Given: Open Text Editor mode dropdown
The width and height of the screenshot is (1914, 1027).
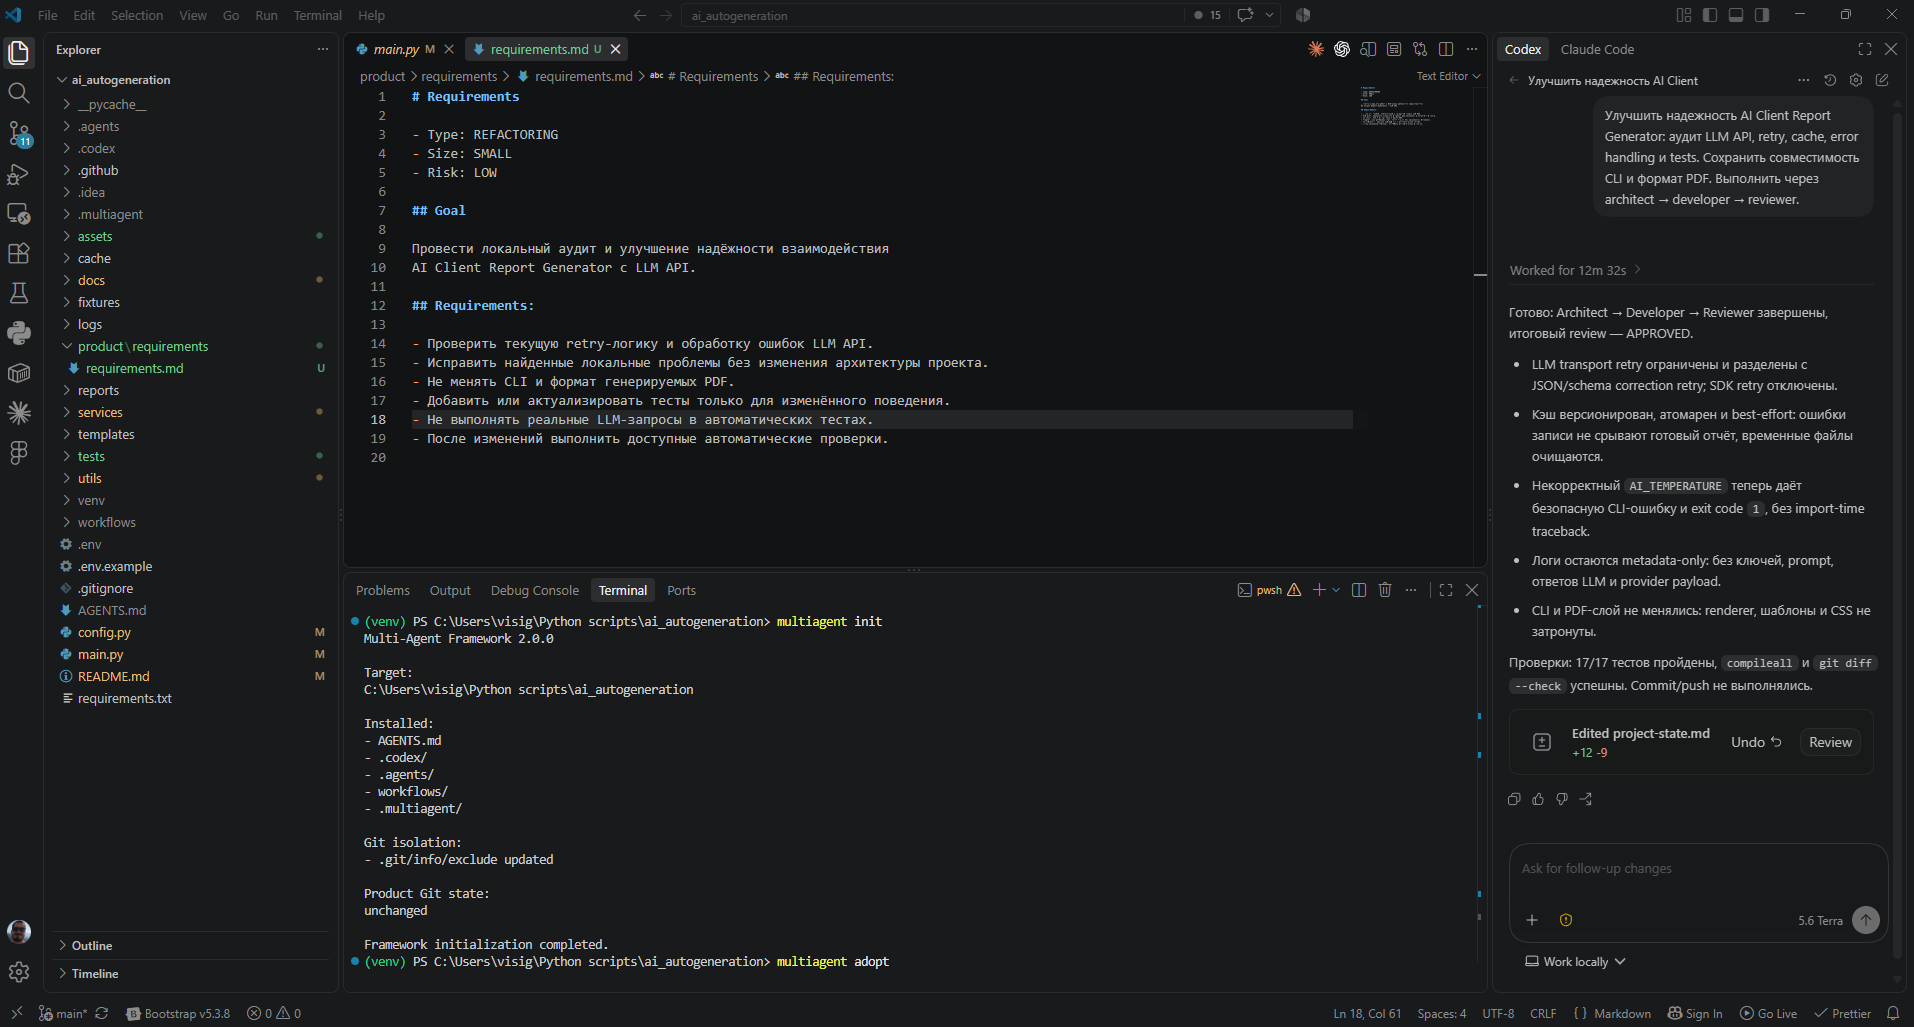Looking at the screenshot, I should click(x=1448, y=76).
